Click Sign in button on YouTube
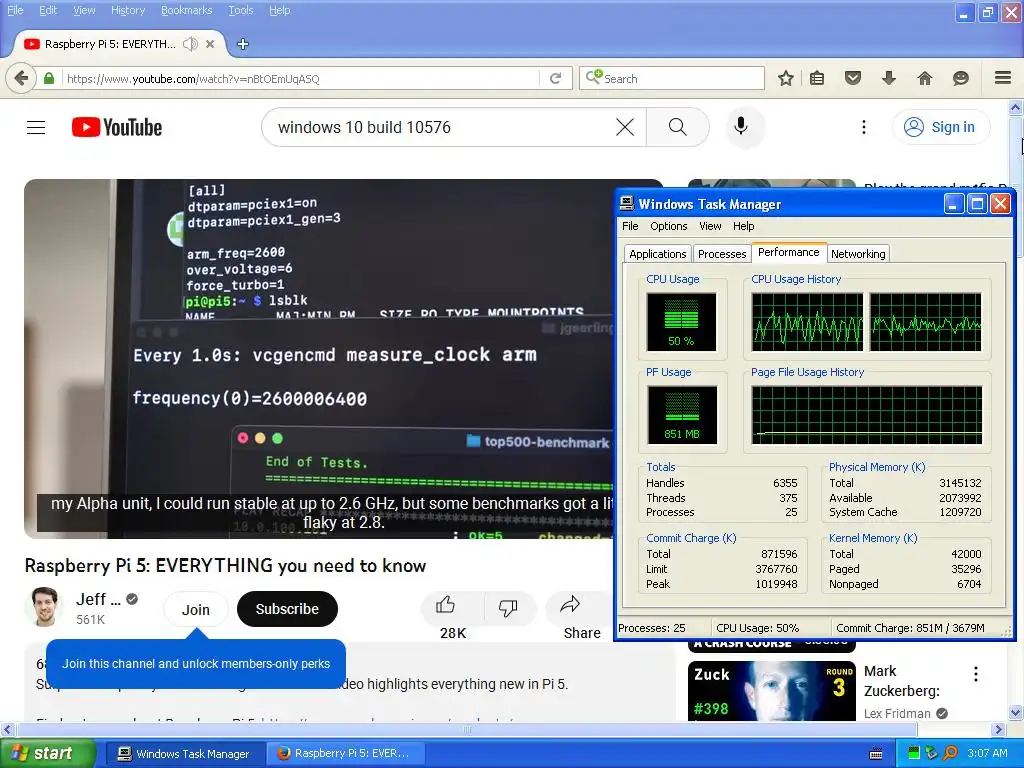1024x768 pixels. [x=941, y=127]
